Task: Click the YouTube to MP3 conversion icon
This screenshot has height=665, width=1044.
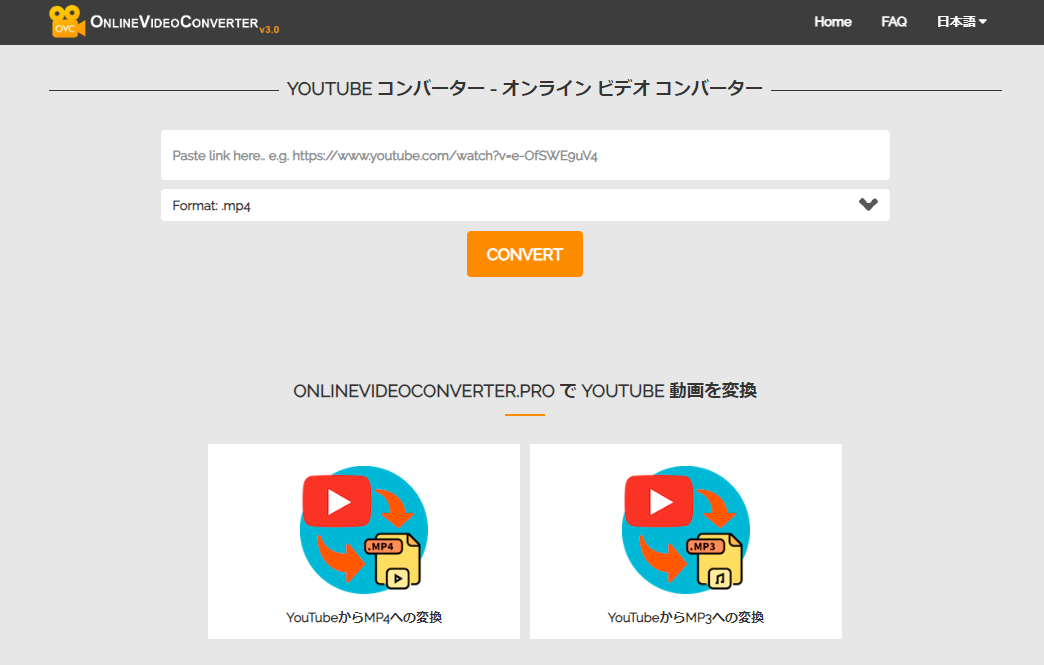Action: tap(686, 530)
